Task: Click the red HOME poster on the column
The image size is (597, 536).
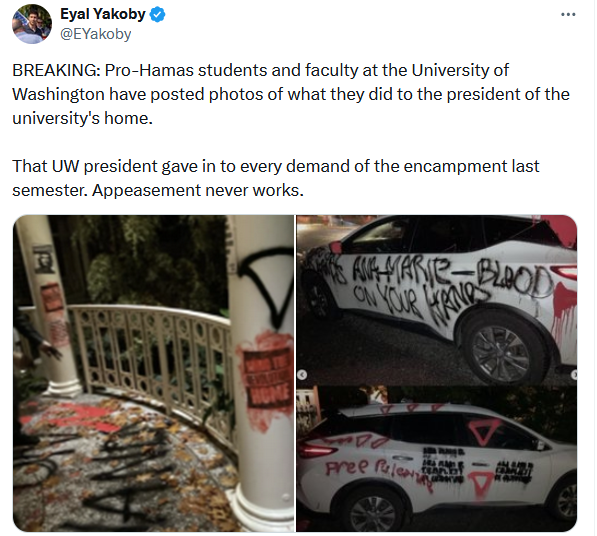Action: [x=269, y=381]
